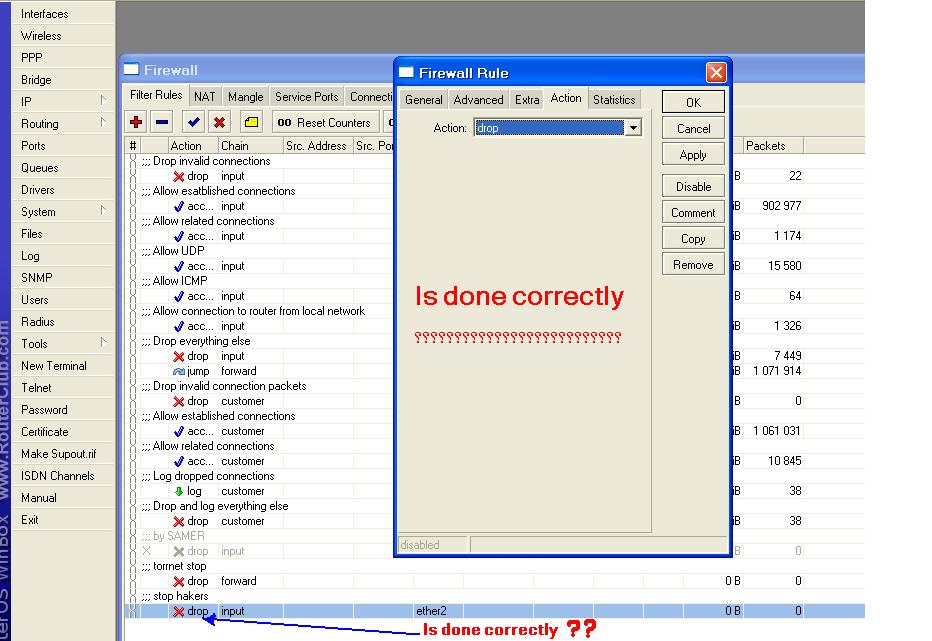This screenshot has width=932, height=641.
Task: Enable rule with blue checkmark icon
Action: [193, 122]
